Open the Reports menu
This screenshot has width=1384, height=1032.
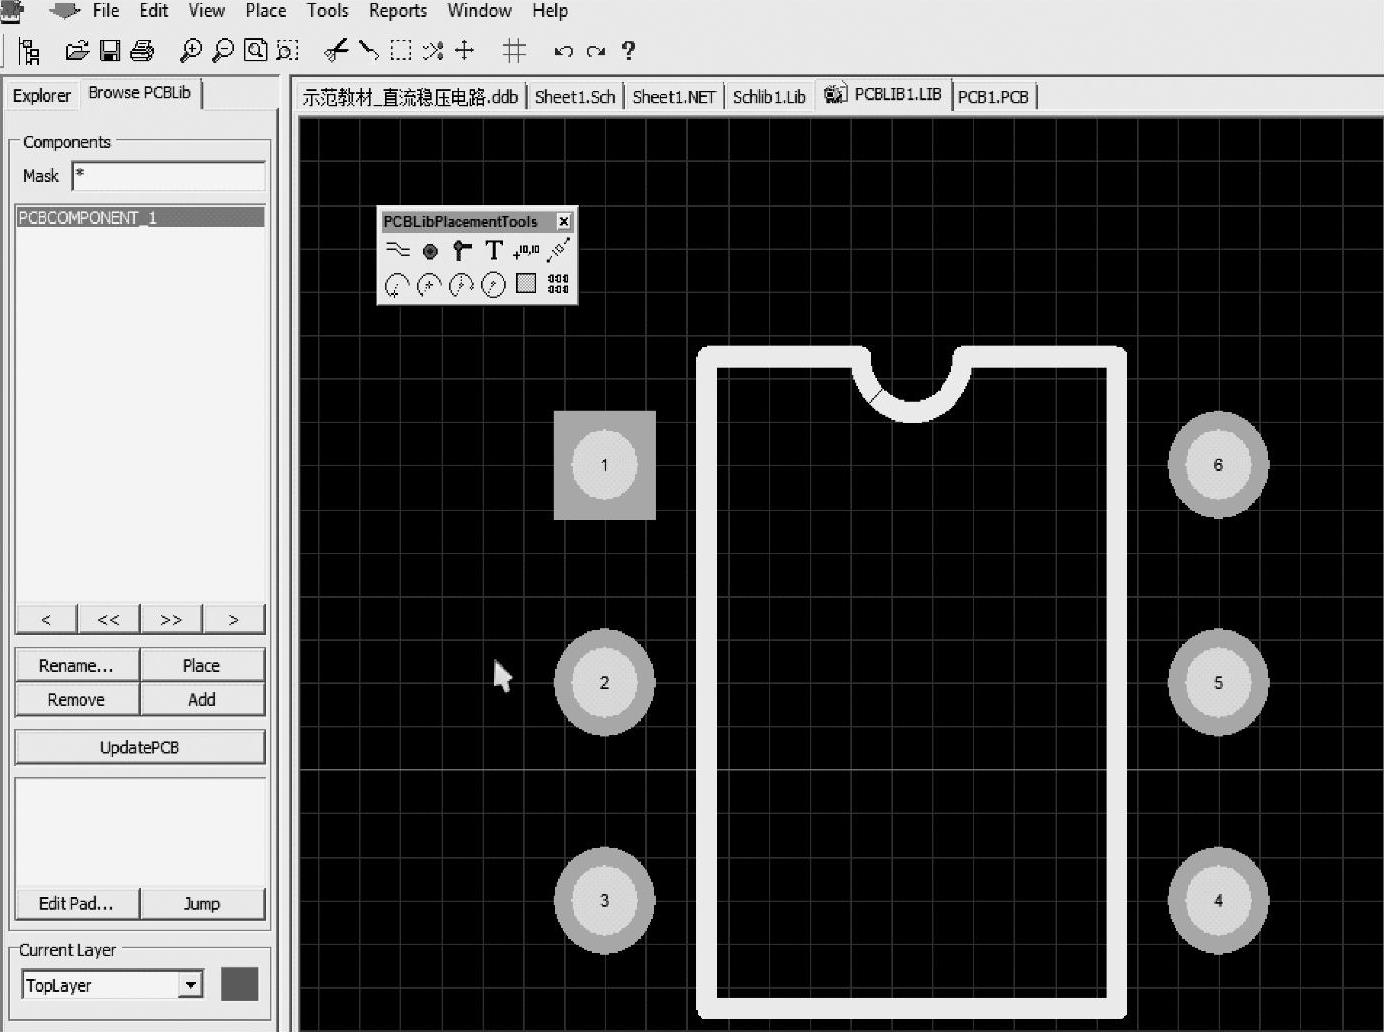click(397, 11)
